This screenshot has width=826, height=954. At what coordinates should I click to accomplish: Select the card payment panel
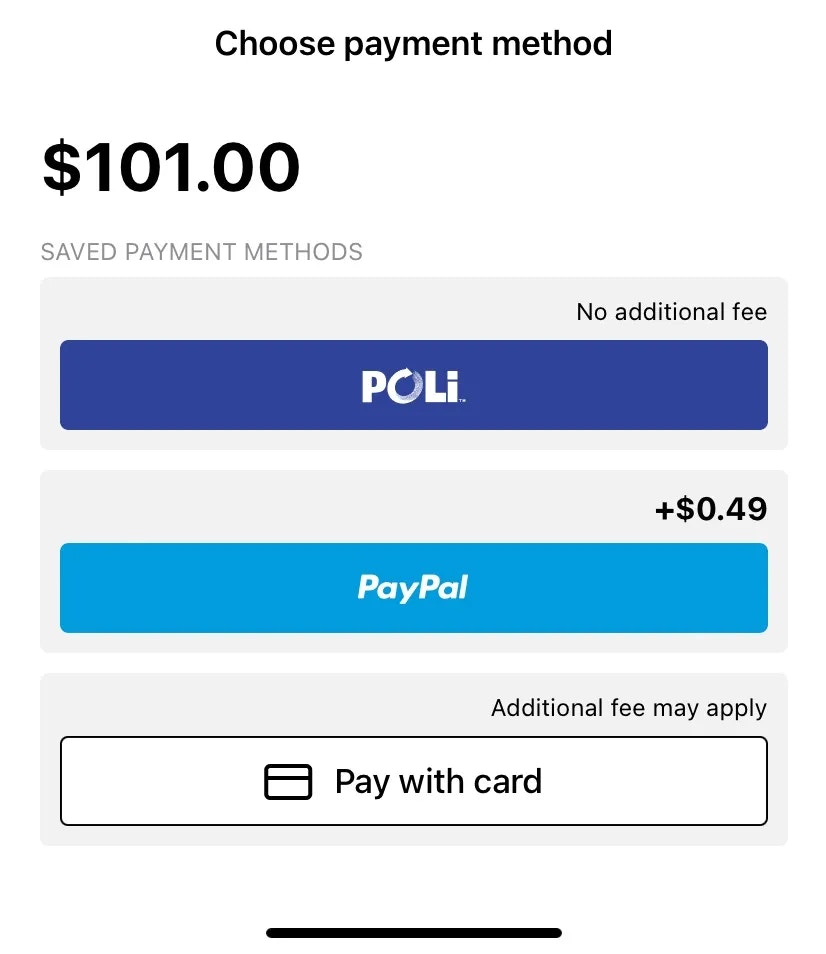(414, 759)
